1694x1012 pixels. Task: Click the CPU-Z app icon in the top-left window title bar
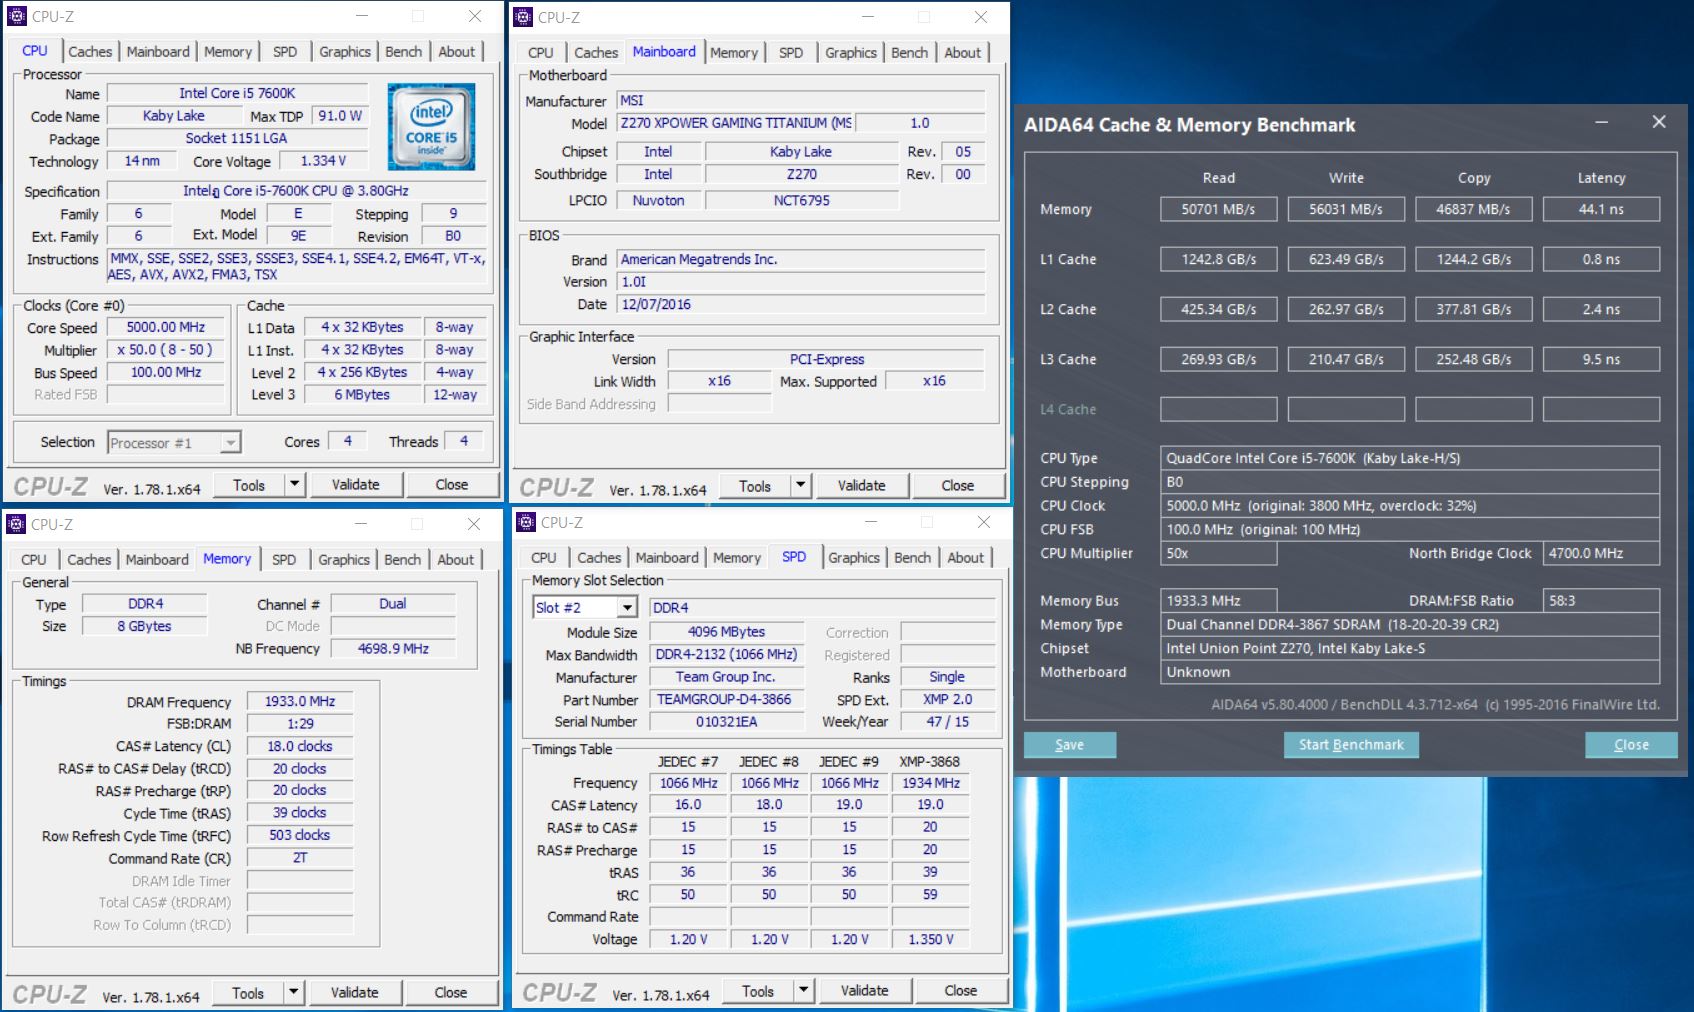point(17,16)
